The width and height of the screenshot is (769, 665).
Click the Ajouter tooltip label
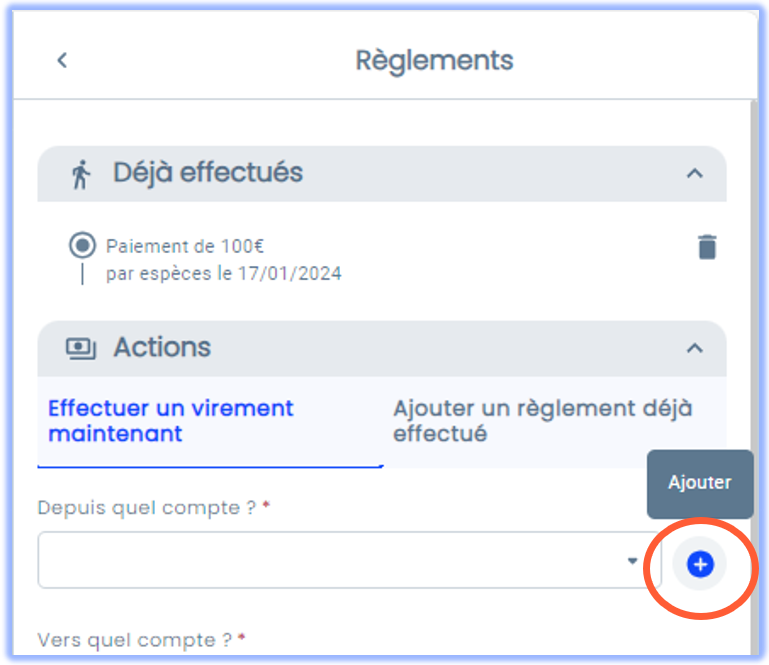[x=700, y=484]
